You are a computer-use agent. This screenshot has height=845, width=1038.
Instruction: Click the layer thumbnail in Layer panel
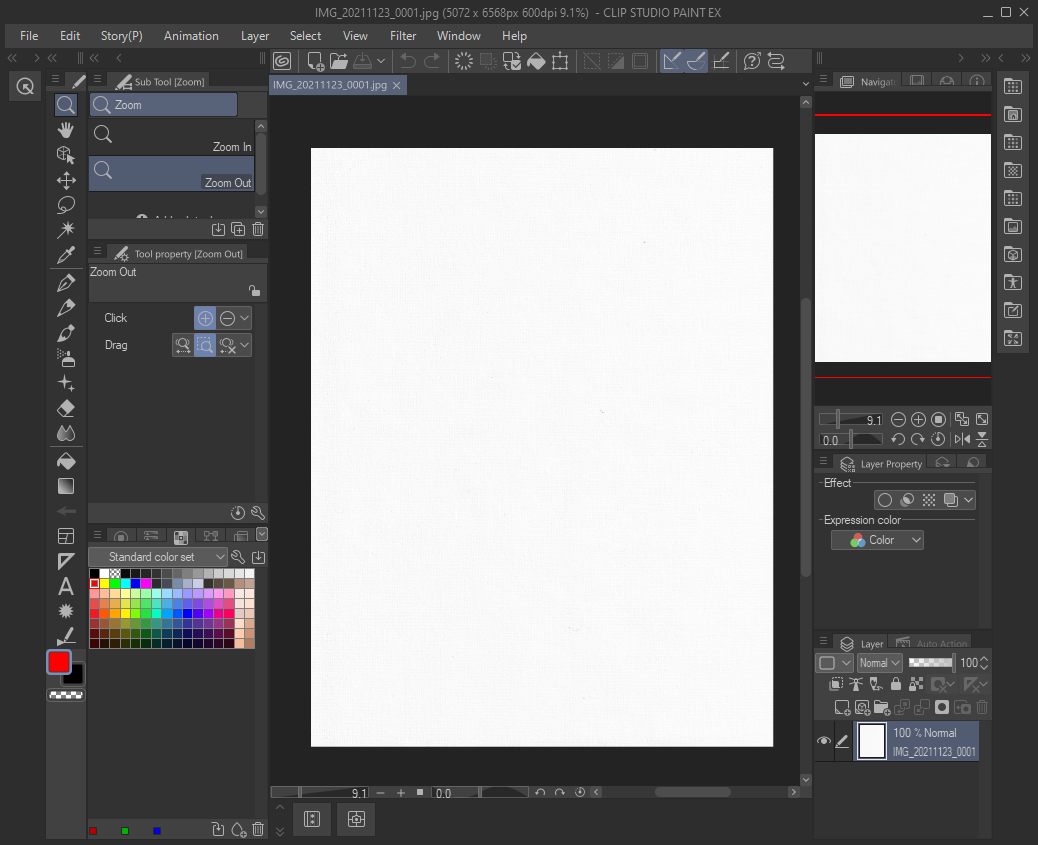pyautogui.click(x=872, y=741)
